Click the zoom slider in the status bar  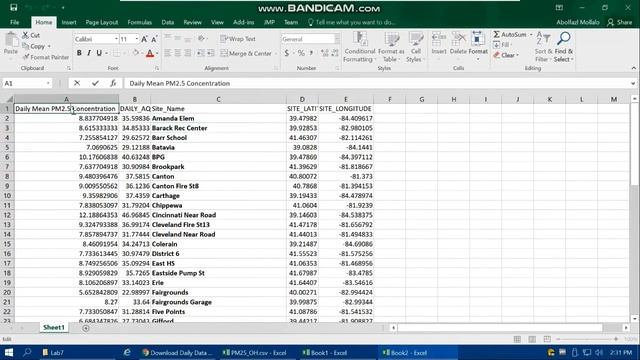point(587,339)
